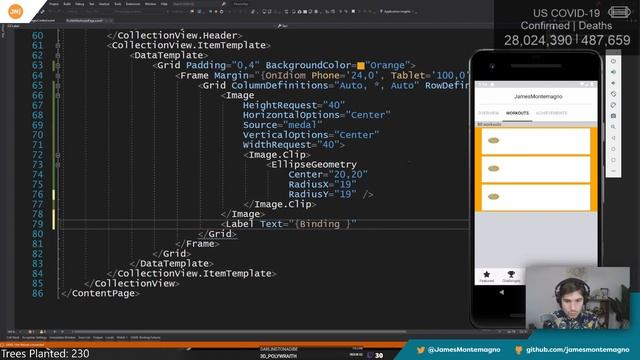Tap the medal image in the third workout card
This screenshot has width=640, height=360.
(x=493, y=197)
